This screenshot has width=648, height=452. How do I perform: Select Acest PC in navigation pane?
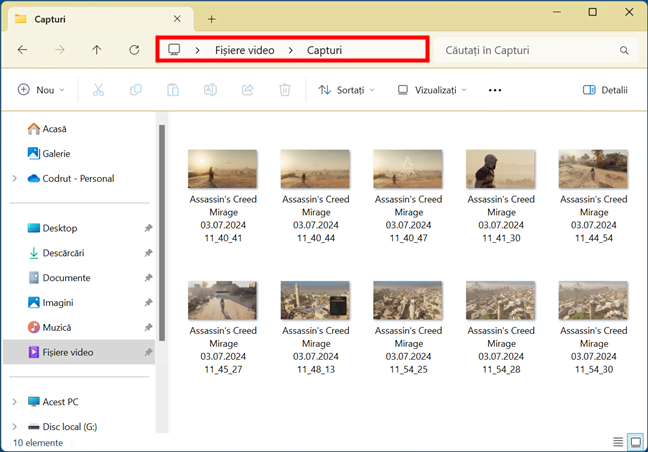pyautogui.click(x=52, y=402)
